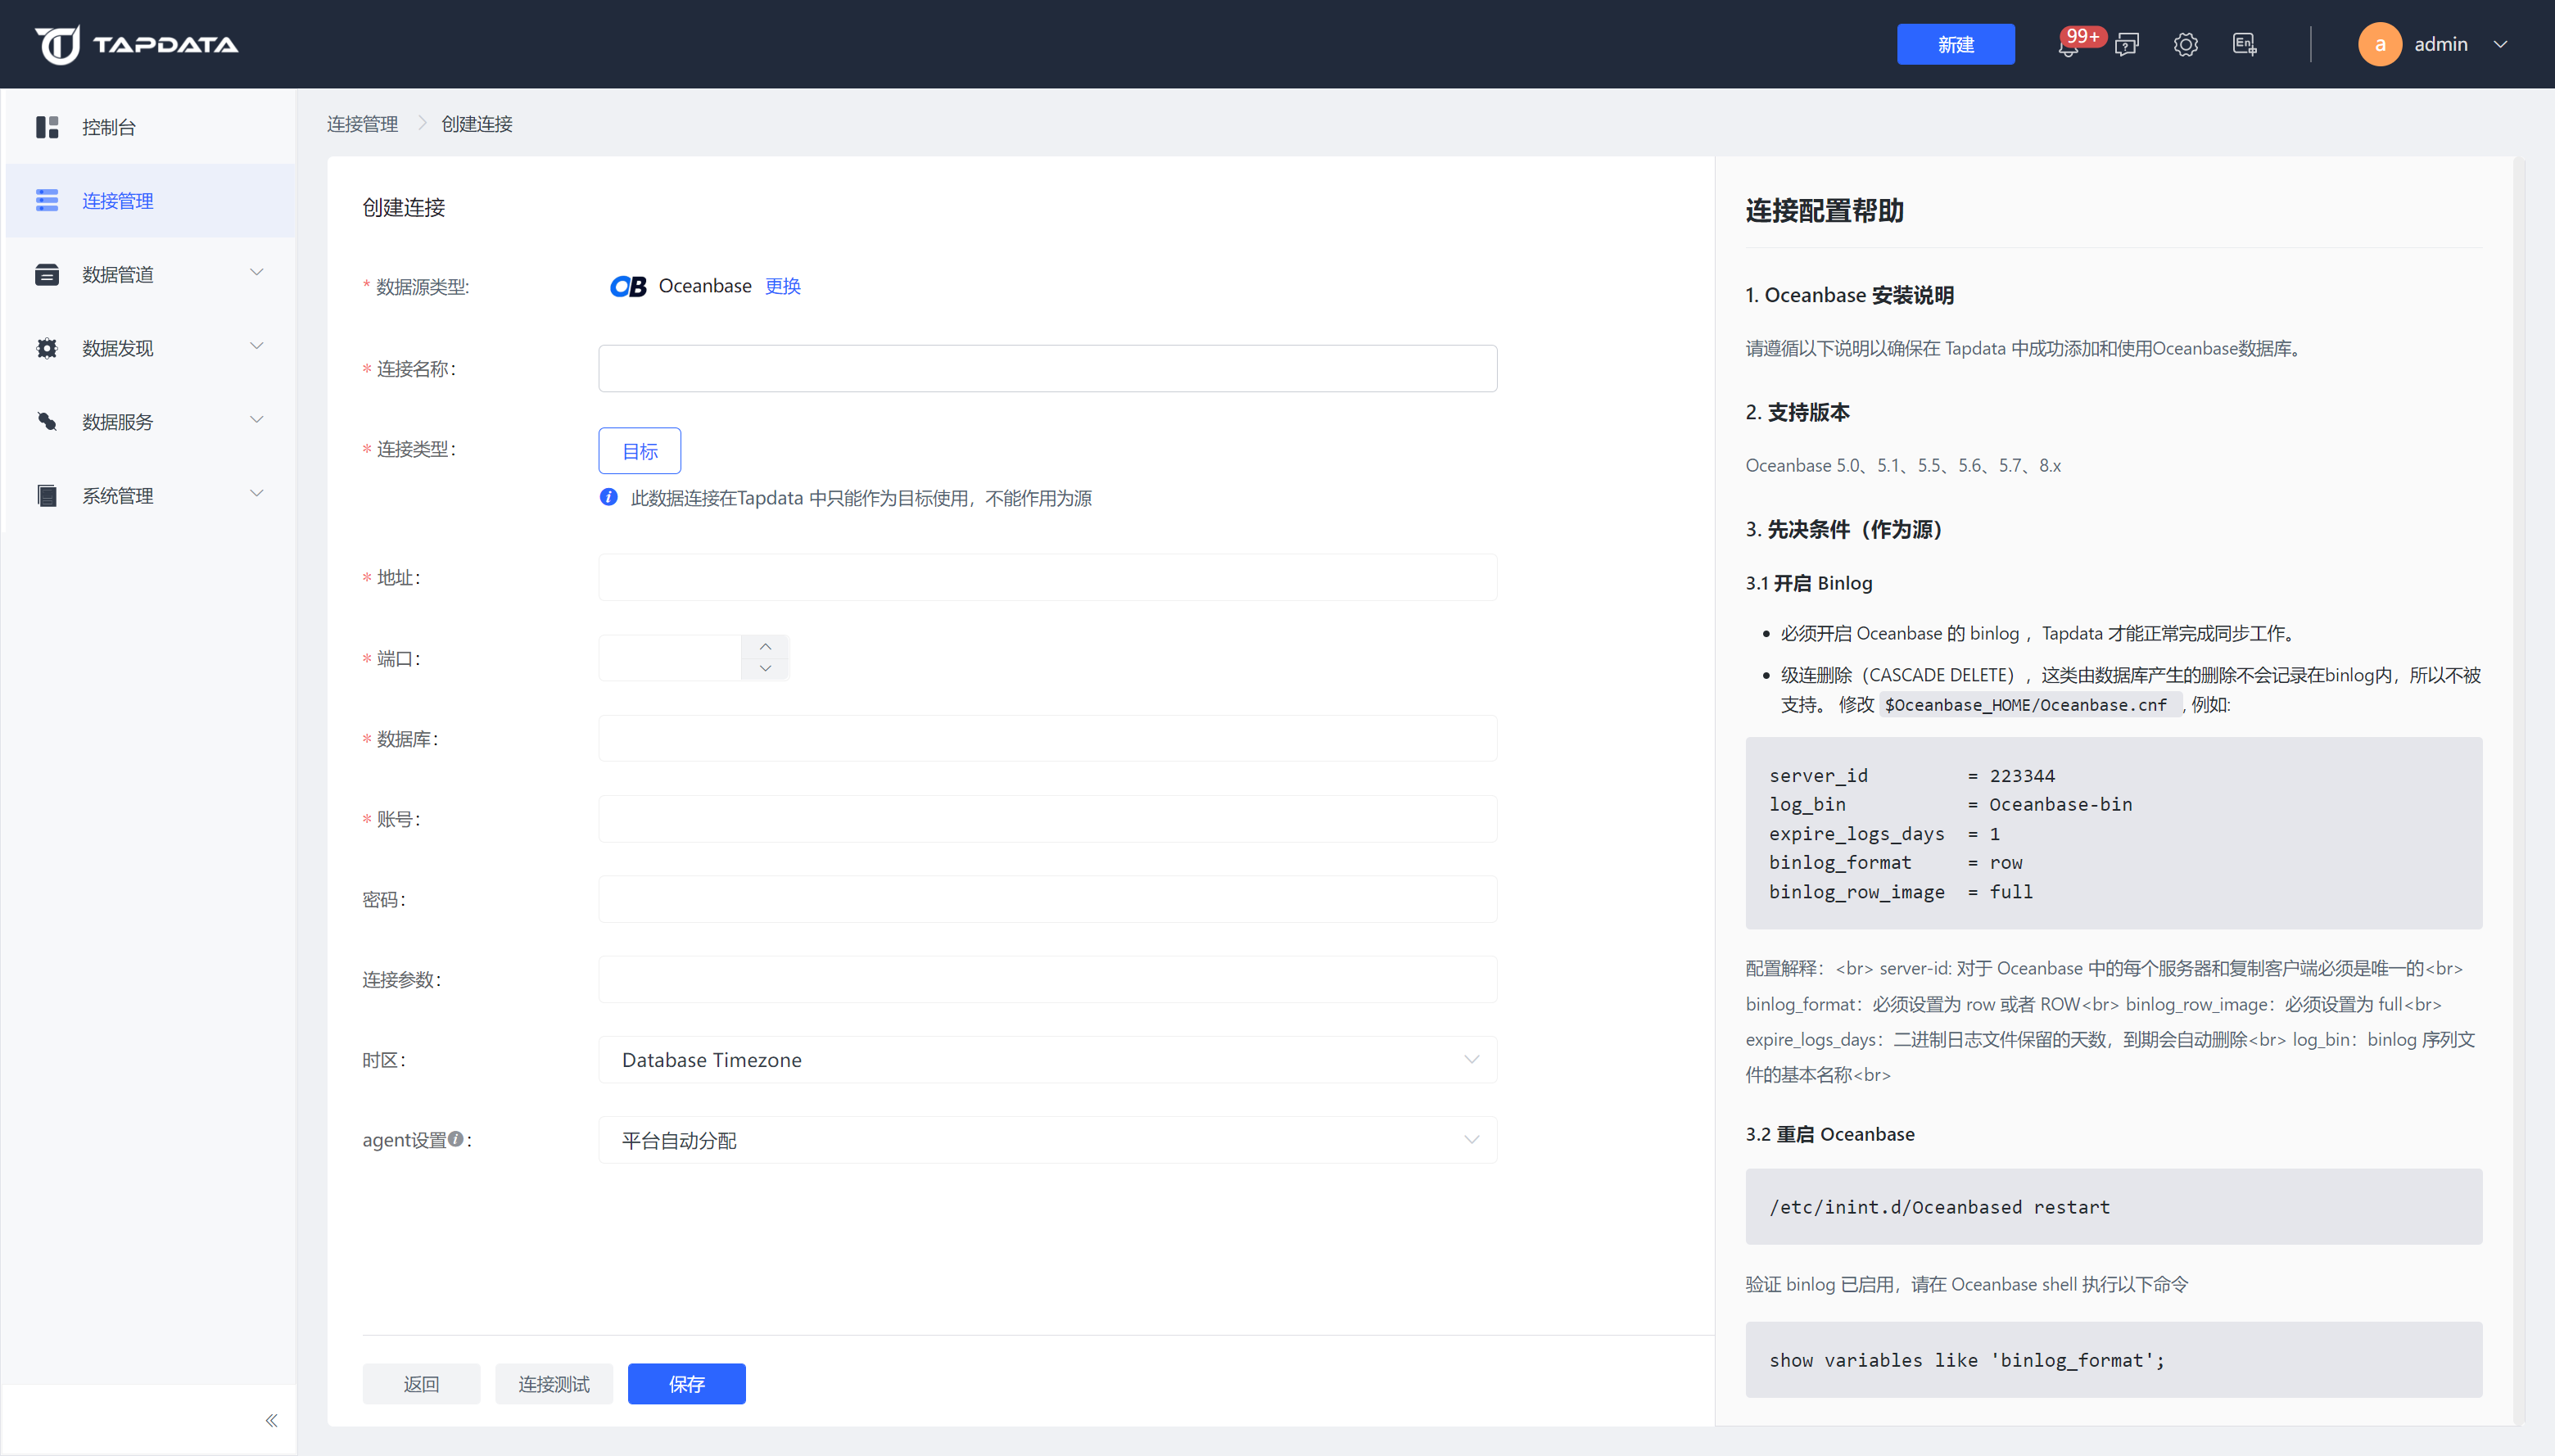The image size is (2555, 1456).
Task: Click the help chat icon in header
Action: (x=2127, y=45)
